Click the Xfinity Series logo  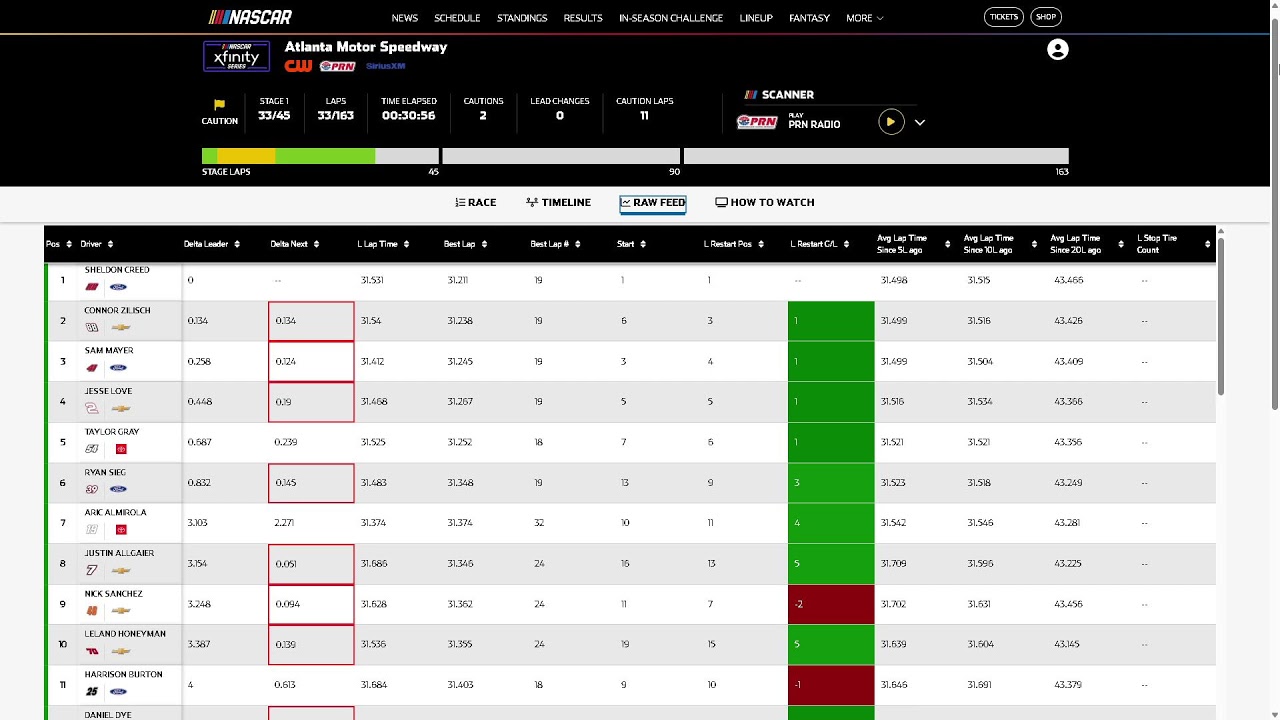[x=236, y=56]
